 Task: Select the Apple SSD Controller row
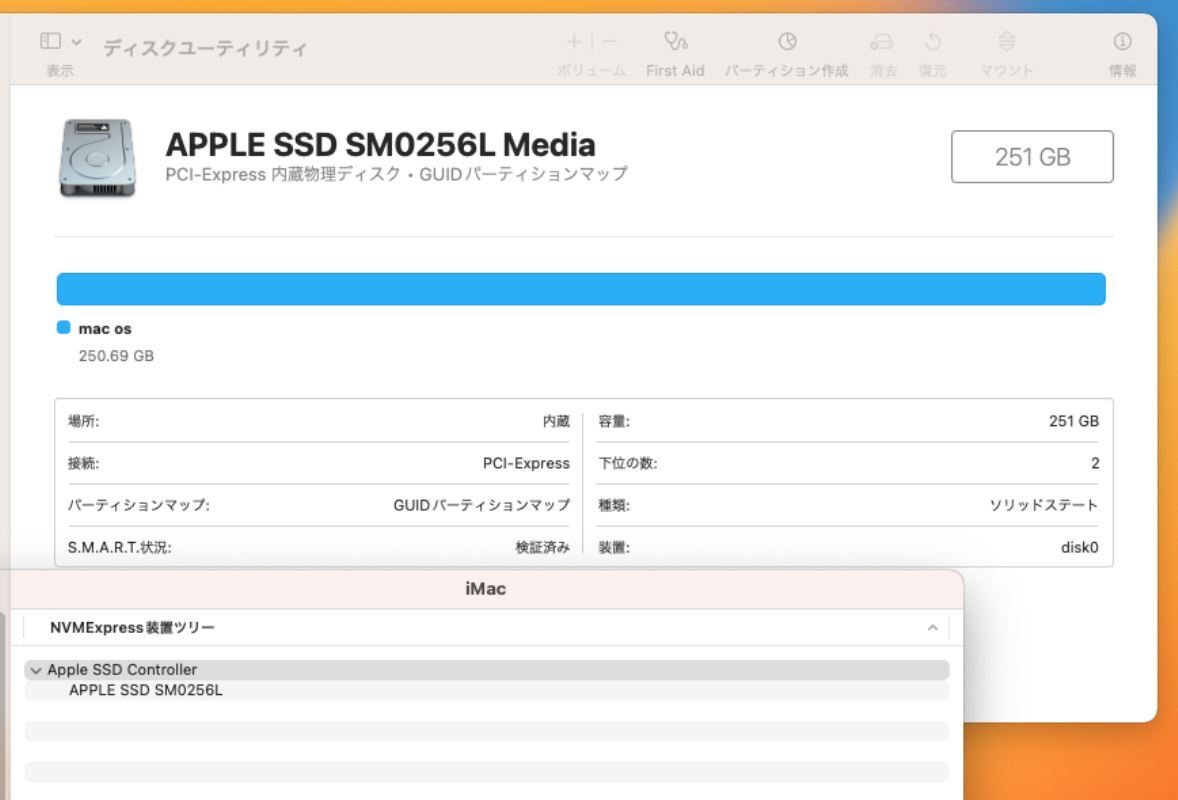pyautogui.click(x=487, y=670)
